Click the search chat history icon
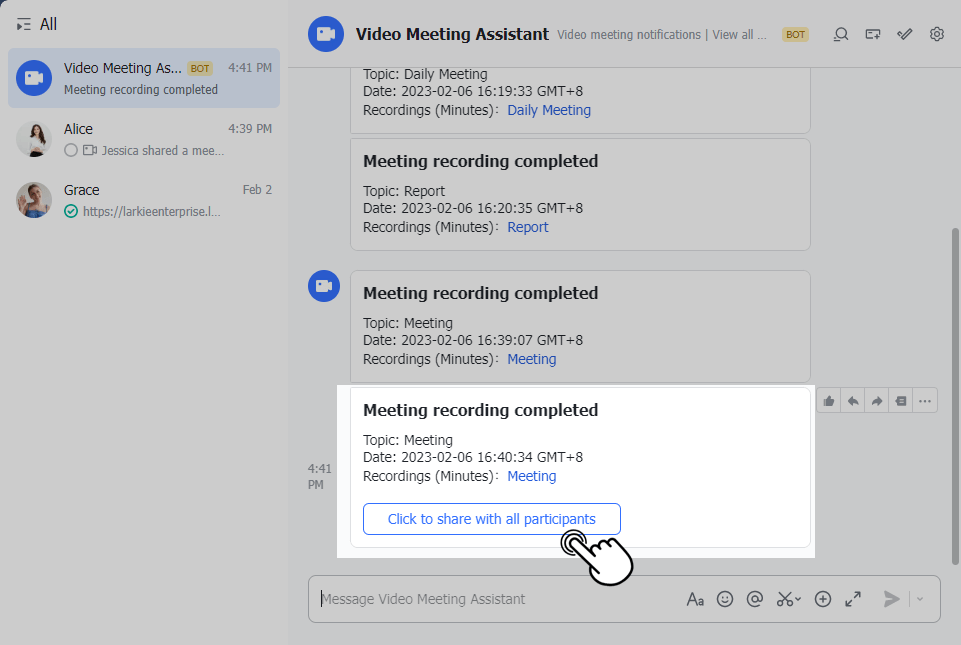Image resolution: width=961 pixels, height=645 pixels. (841, 34)
